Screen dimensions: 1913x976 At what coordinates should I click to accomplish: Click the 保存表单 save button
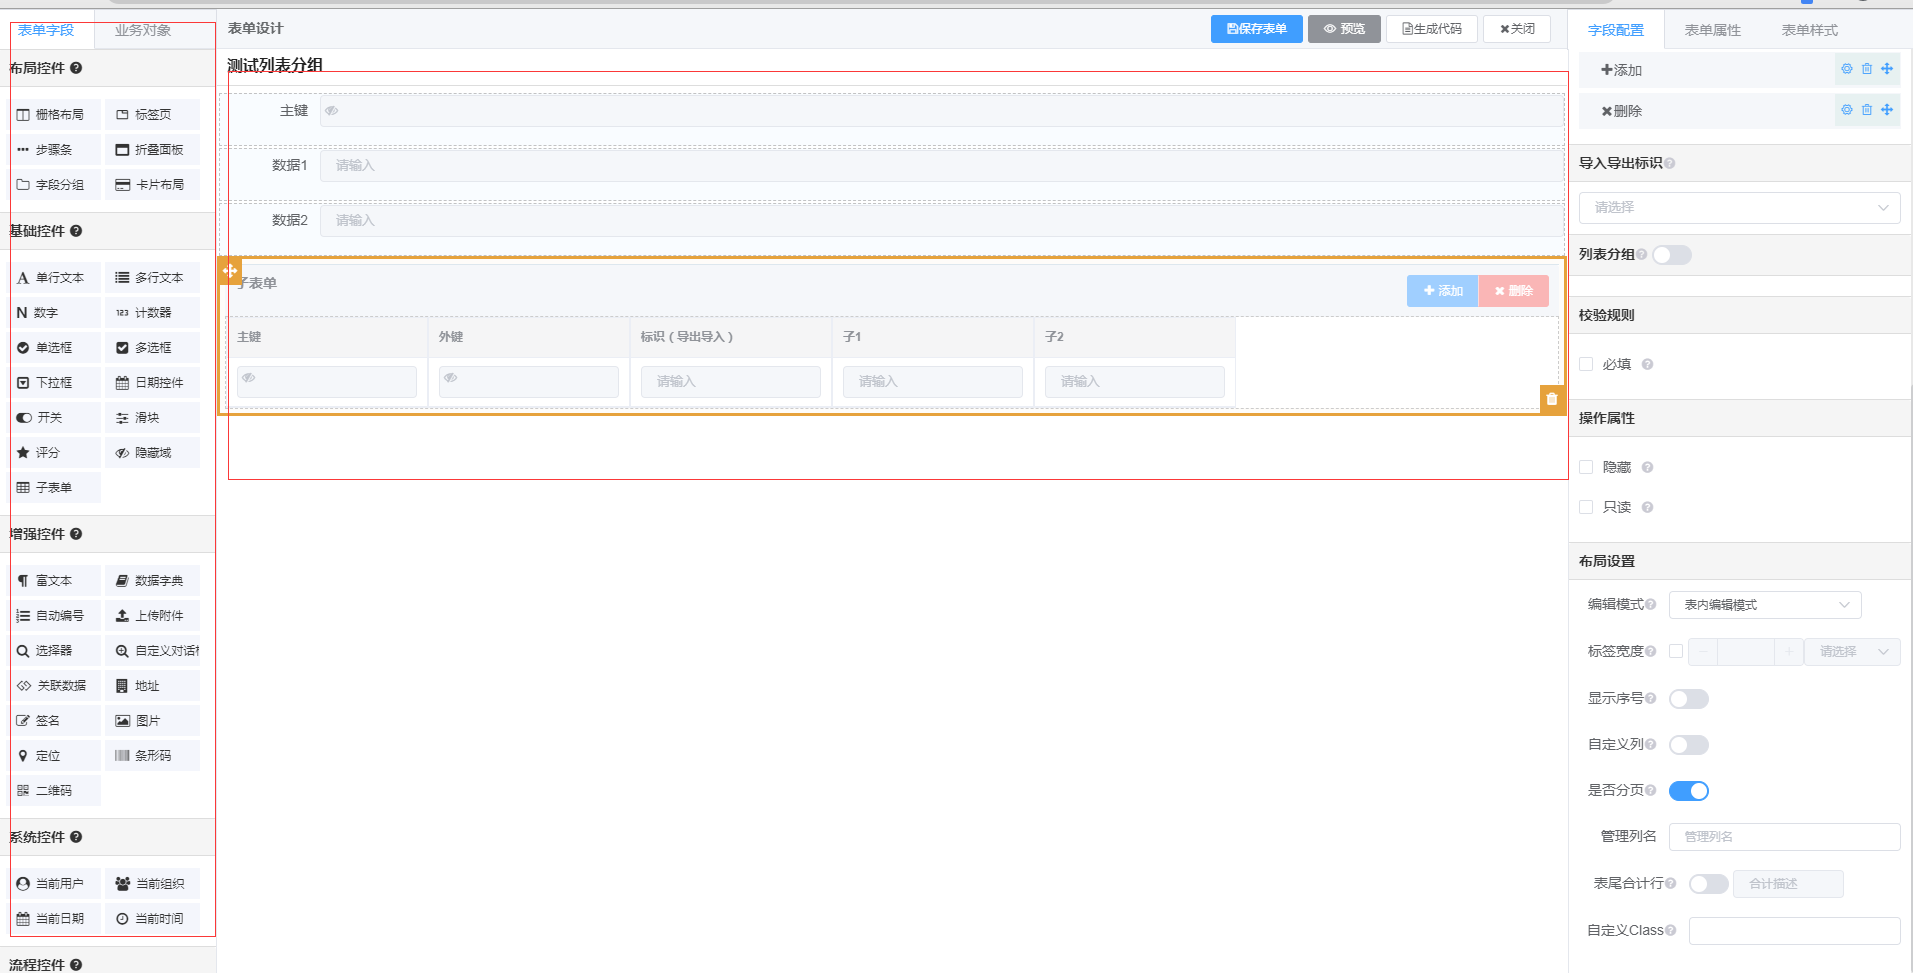[1256, 29]
